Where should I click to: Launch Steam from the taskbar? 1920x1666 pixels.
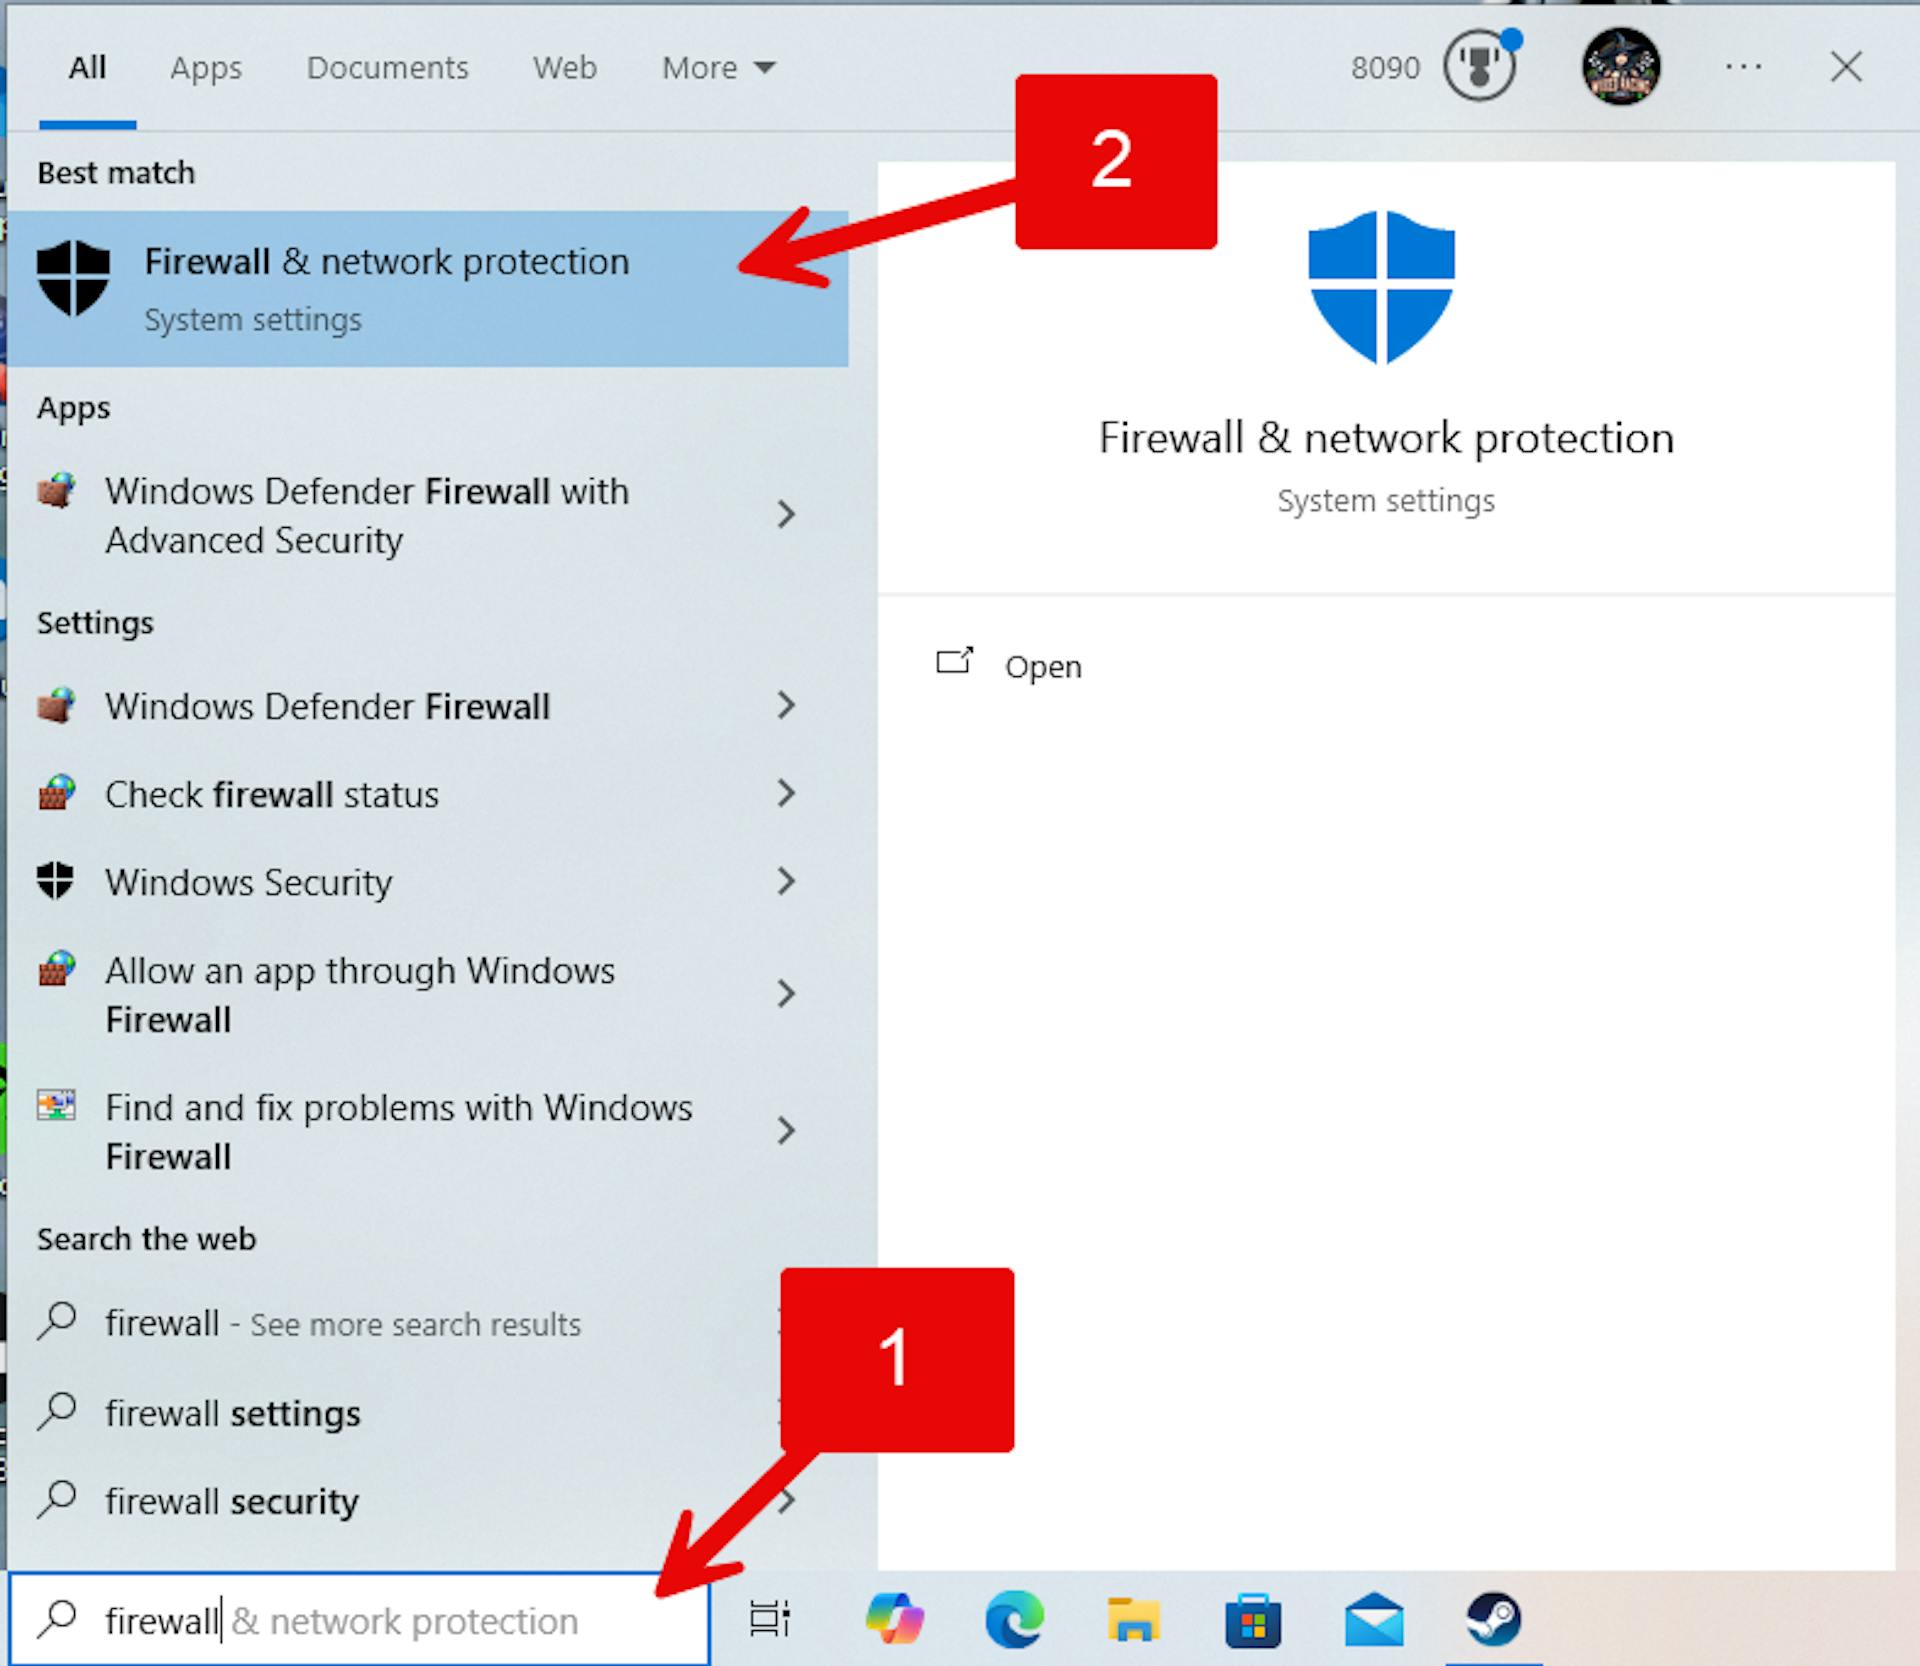click(1493, 1619)
